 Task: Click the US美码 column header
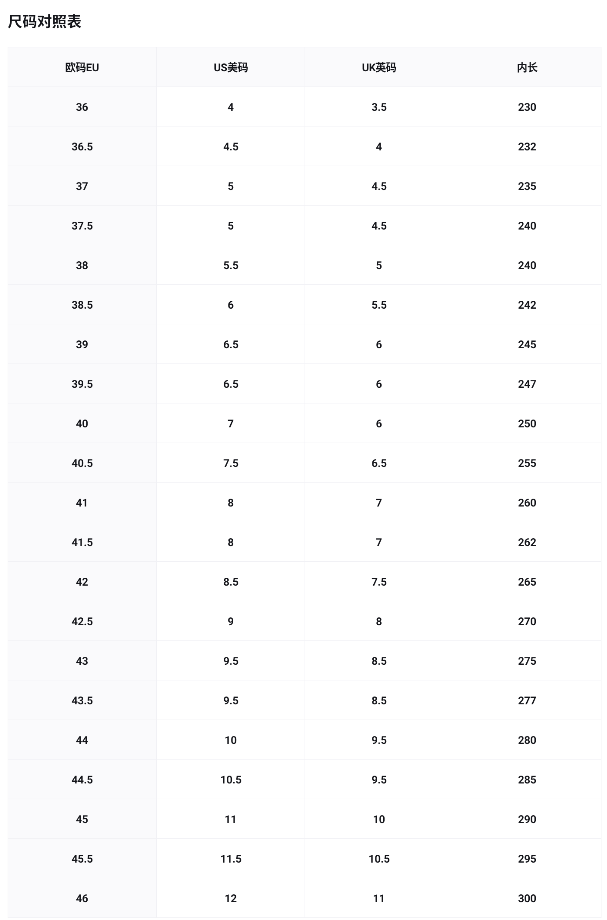click(x=230, y=67)
